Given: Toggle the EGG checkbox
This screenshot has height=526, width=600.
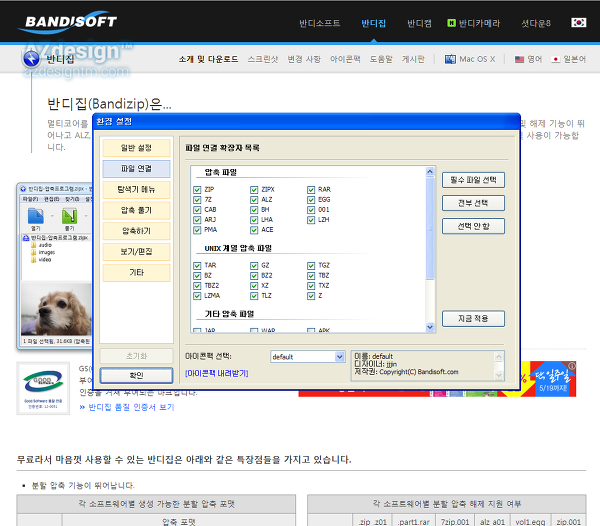Looking at the screenshot, I should (x=311, y=200).
